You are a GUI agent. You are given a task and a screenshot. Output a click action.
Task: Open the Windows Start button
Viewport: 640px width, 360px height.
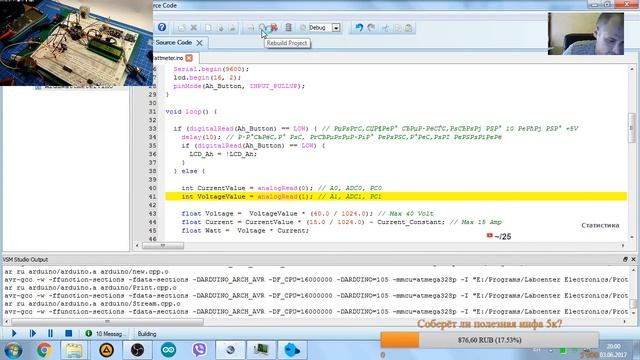(13, 350)
